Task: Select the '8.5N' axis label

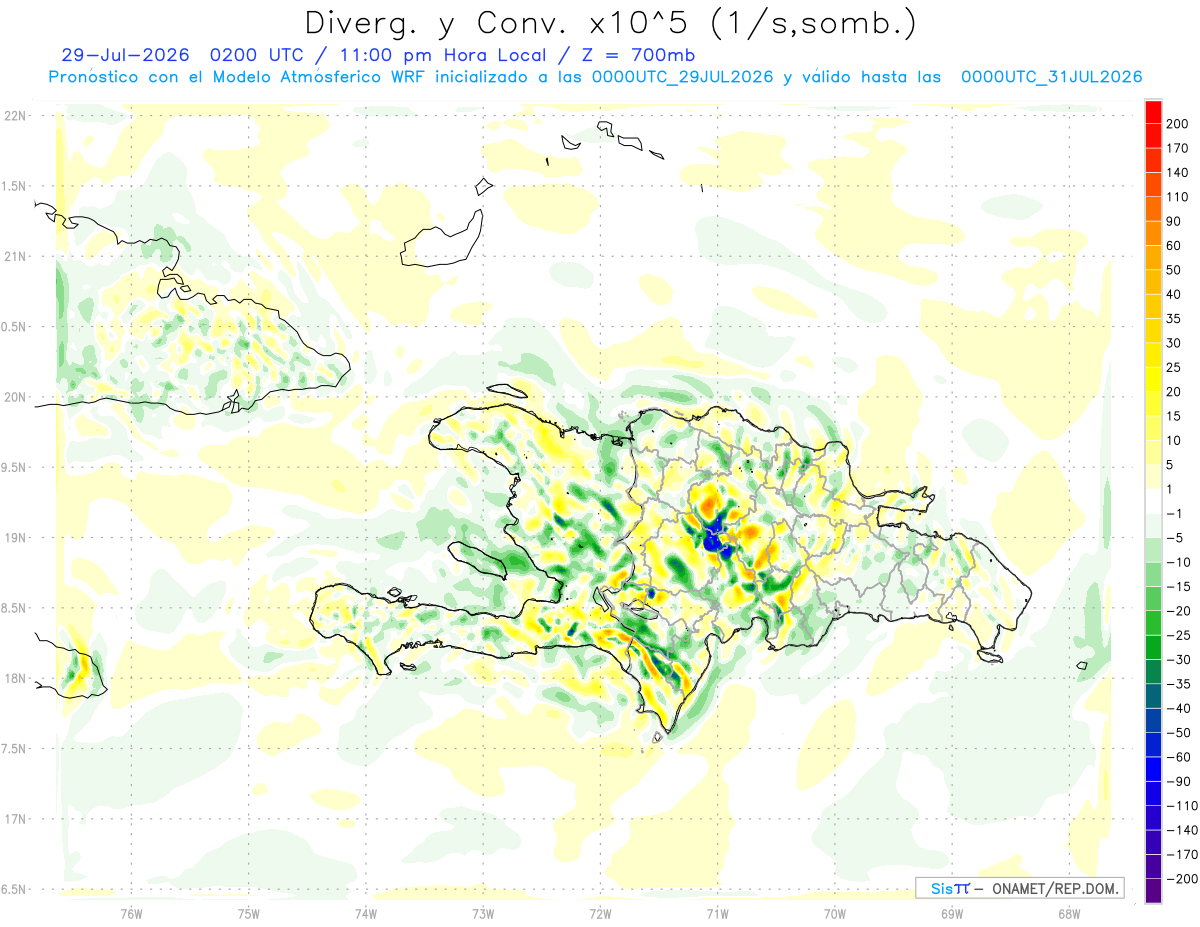Action: click(15, 608)
